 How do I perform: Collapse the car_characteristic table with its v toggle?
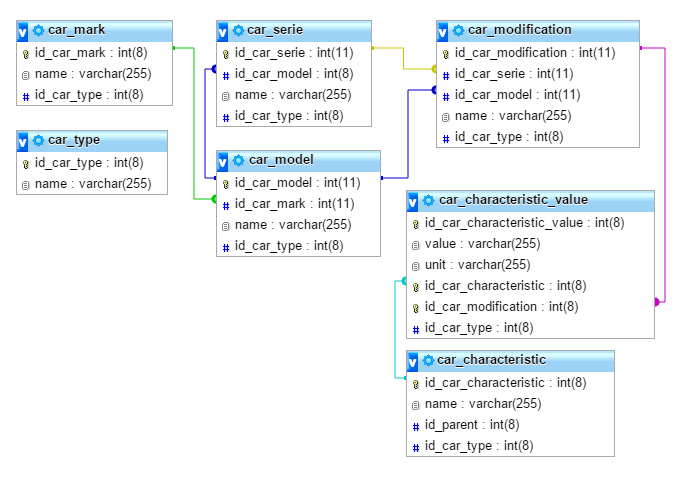point(413,361)
